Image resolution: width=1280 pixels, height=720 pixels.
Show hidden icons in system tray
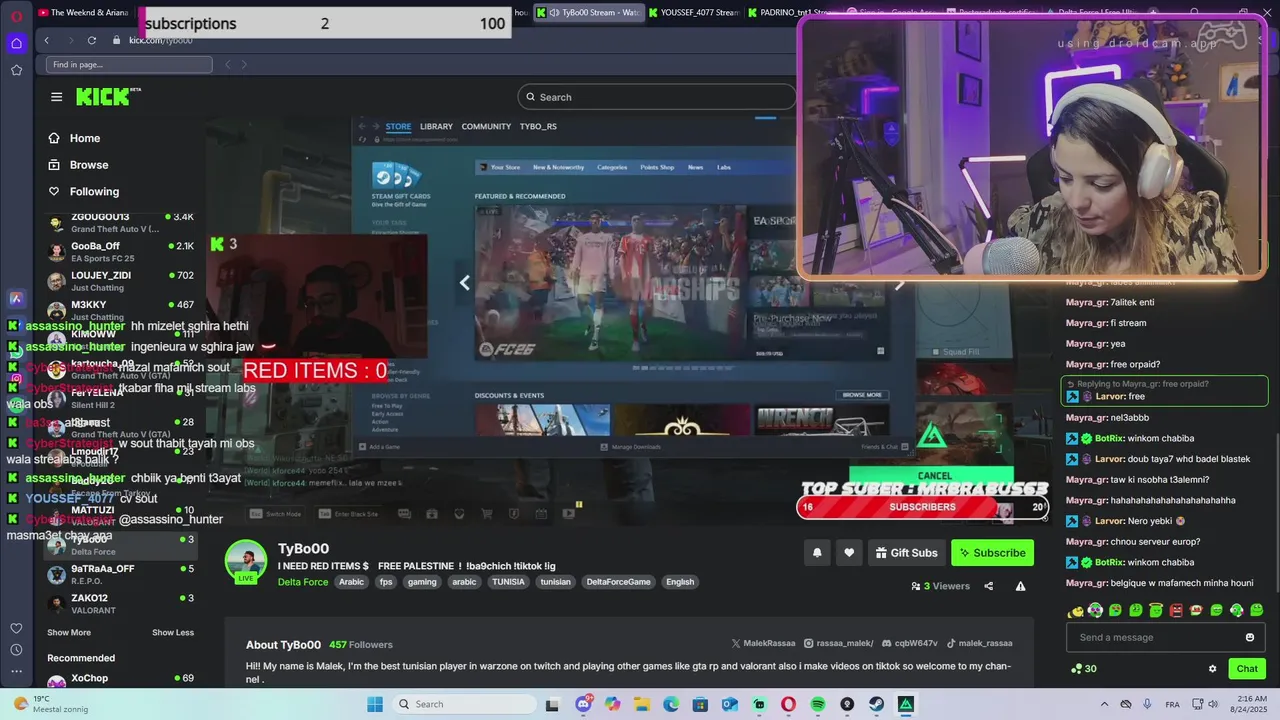(1104, 704)
